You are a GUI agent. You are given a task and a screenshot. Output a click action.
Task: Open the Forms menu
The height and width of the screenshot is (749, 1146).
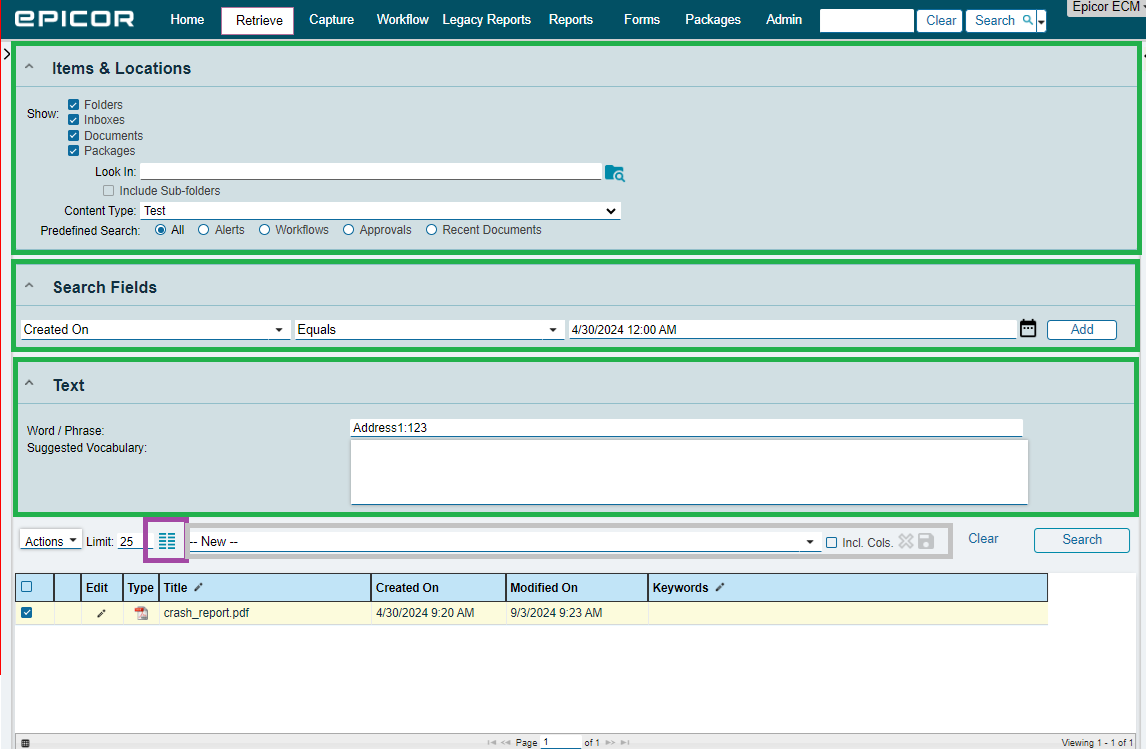click(x=642, y=20)
